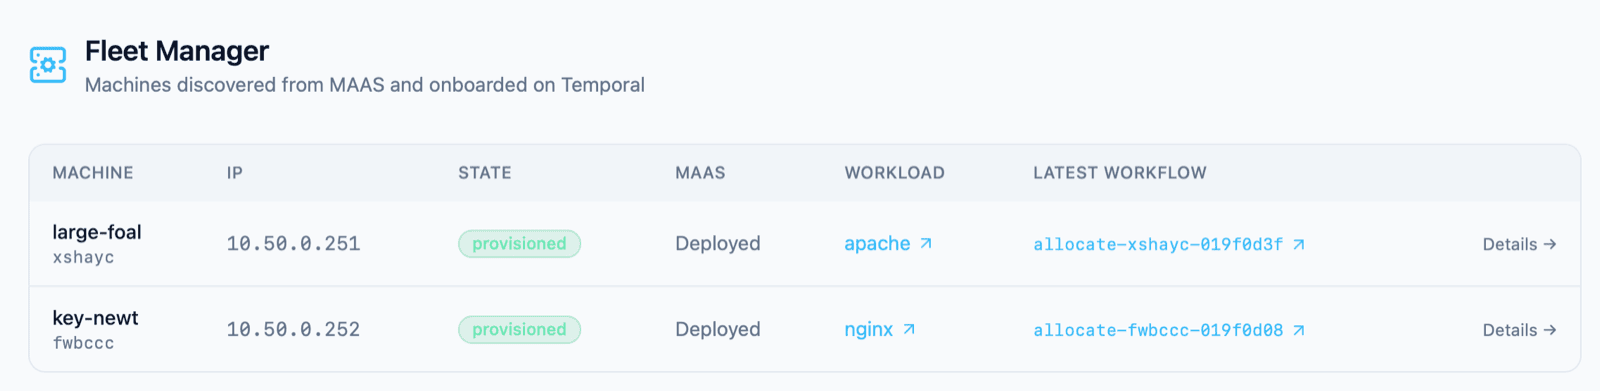Click the system ID xshayc
This screenshot has width=1600, height=391.
83,257
